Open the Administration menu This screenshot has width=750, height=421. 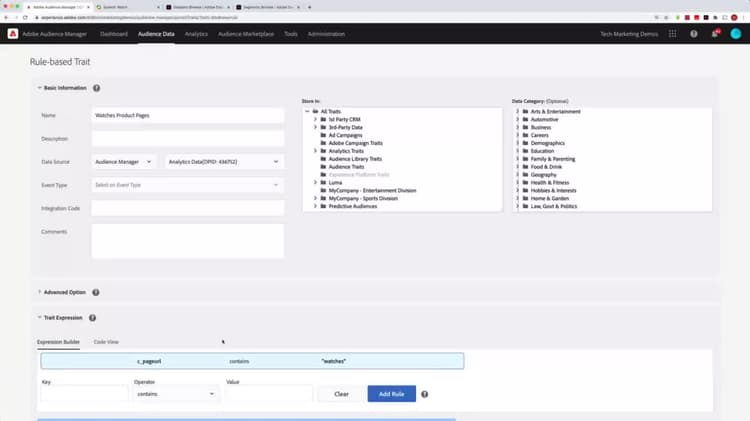[x=326, y=34]
